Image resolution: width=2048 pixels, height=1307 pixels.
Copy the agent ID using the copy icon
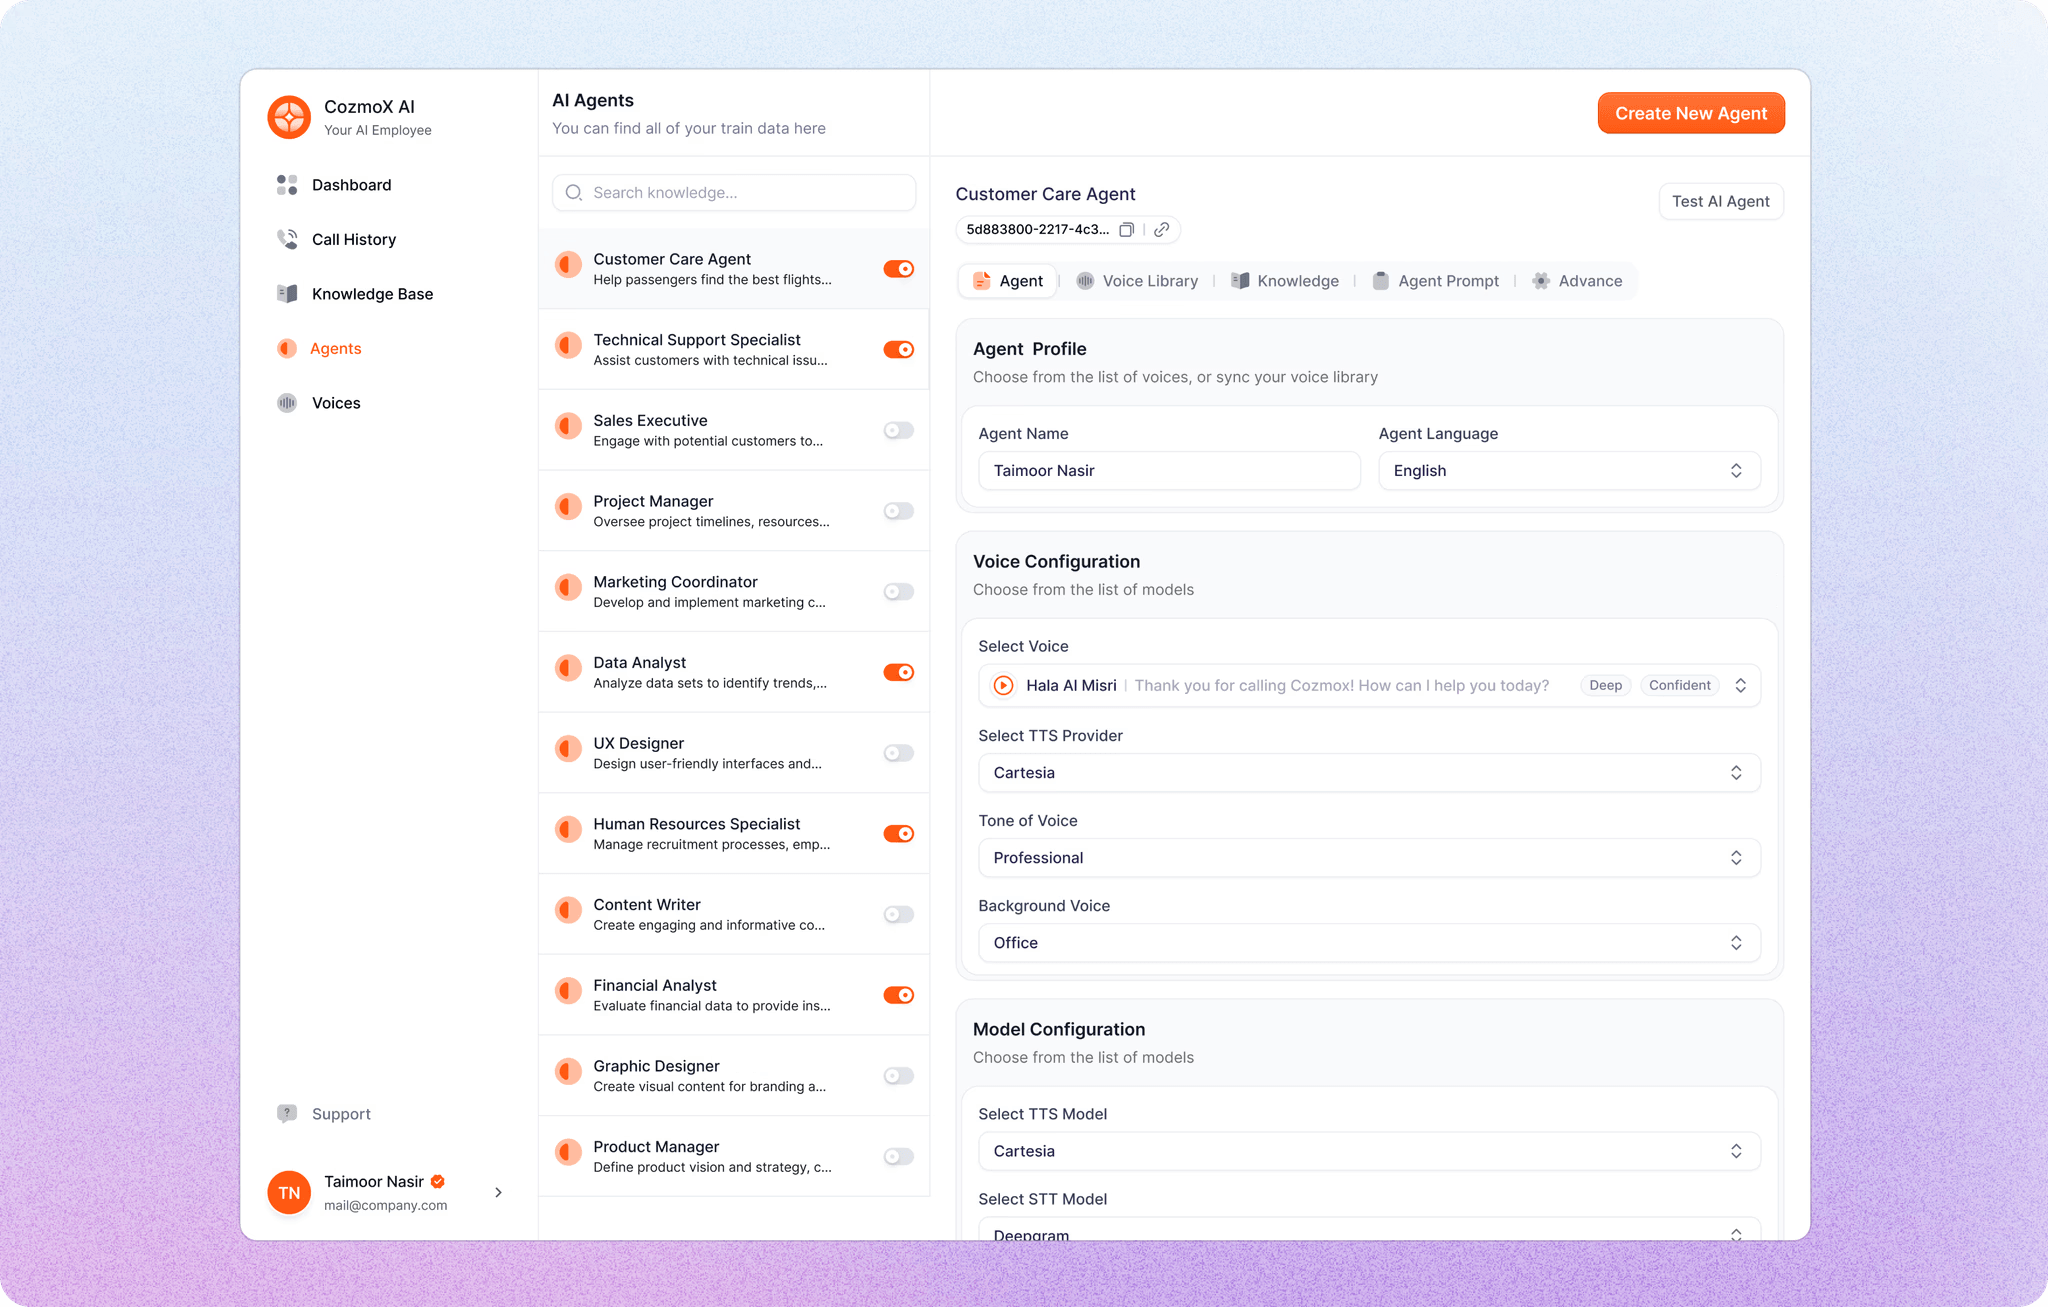coord(1126,229)
